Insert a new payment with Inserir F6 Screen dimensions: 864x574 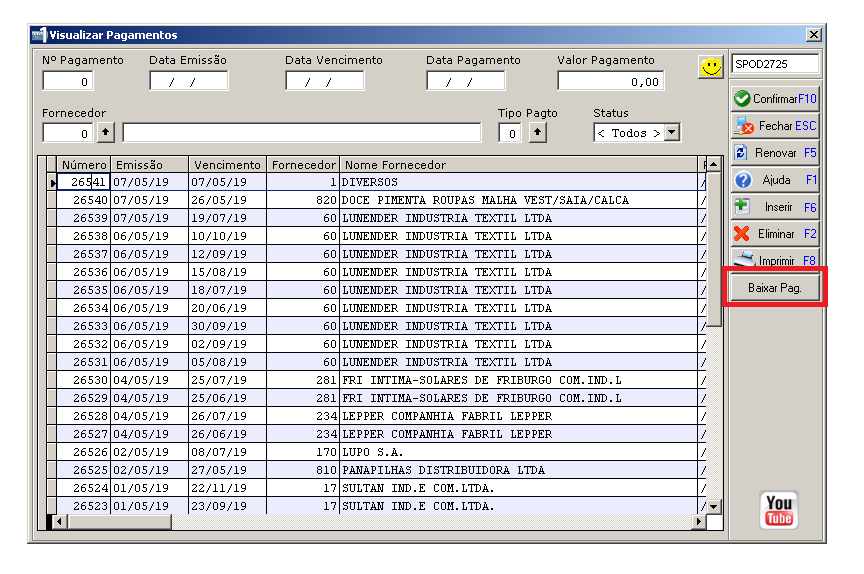coord(775,207)
